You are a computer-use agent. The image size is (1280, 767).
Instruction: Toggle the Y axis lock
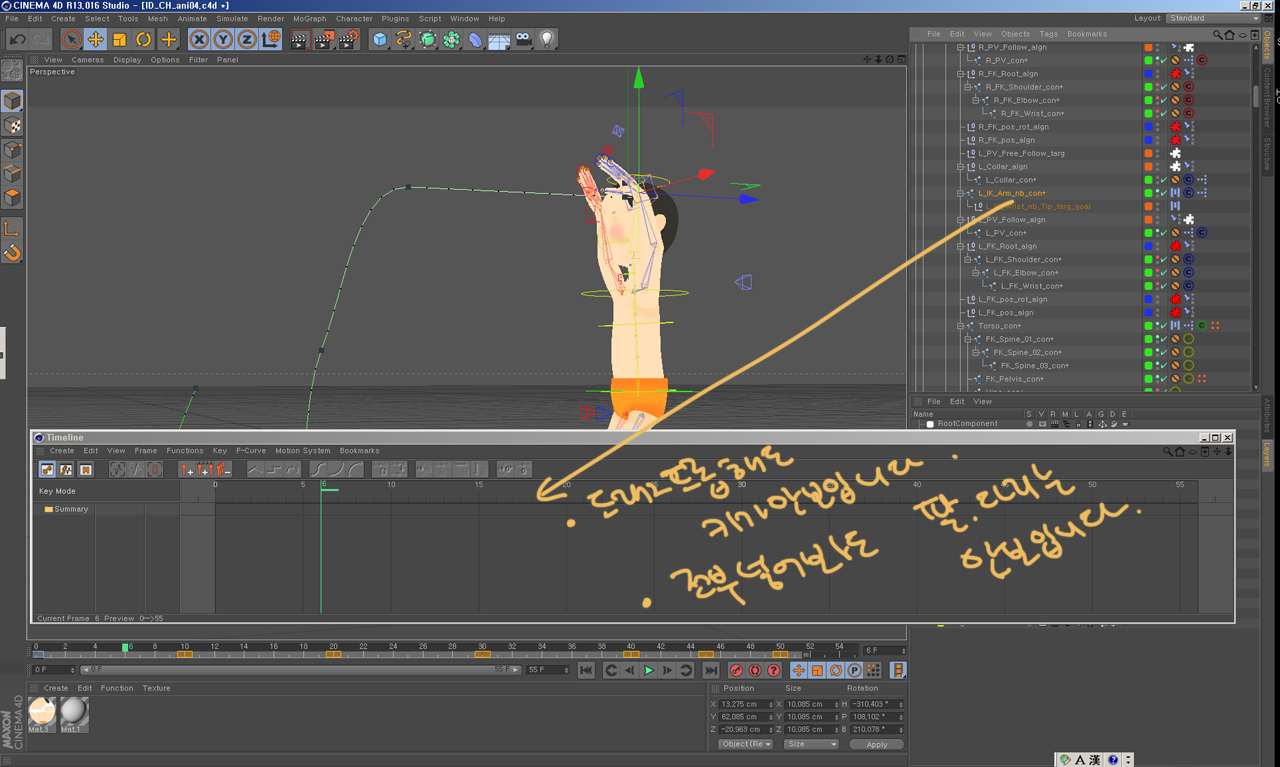click(x=223, y=40)
